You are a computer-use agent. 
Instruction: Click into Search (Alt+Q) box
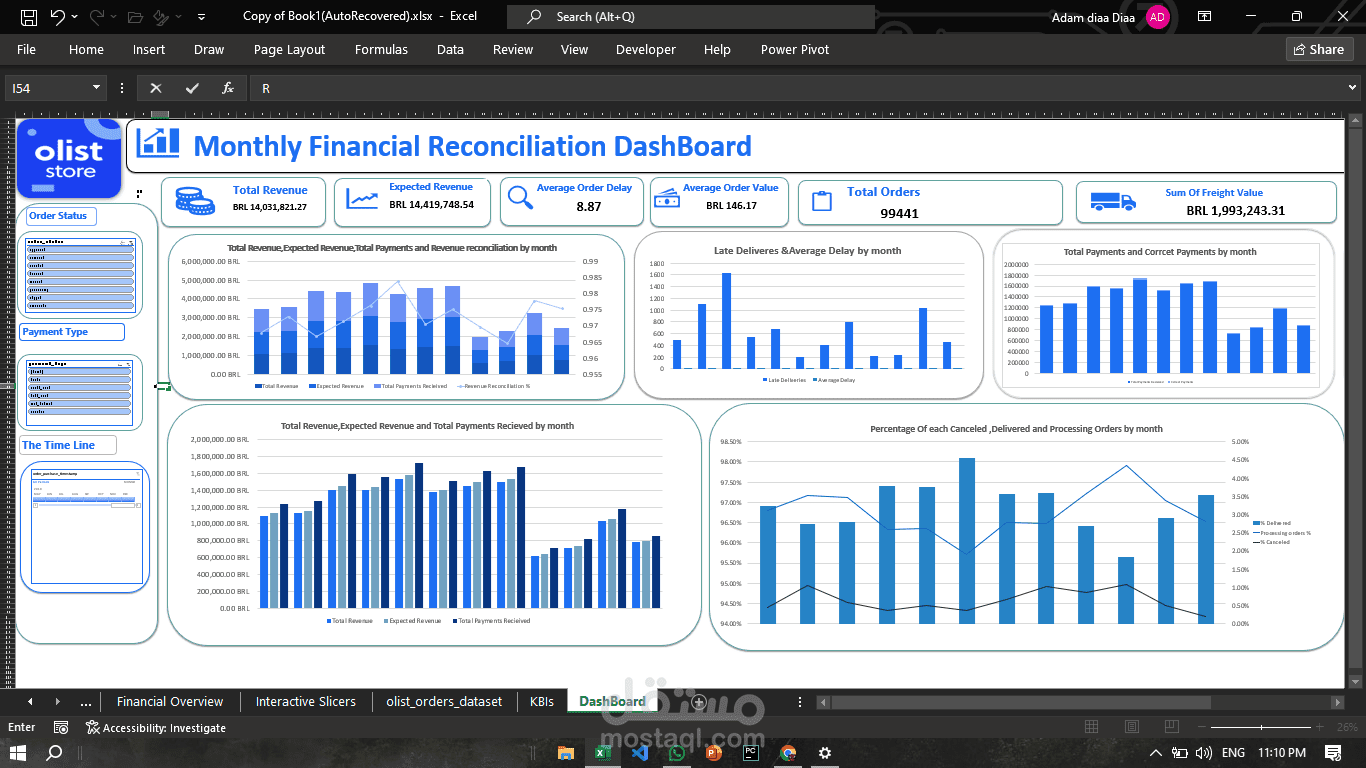[690, 17]
